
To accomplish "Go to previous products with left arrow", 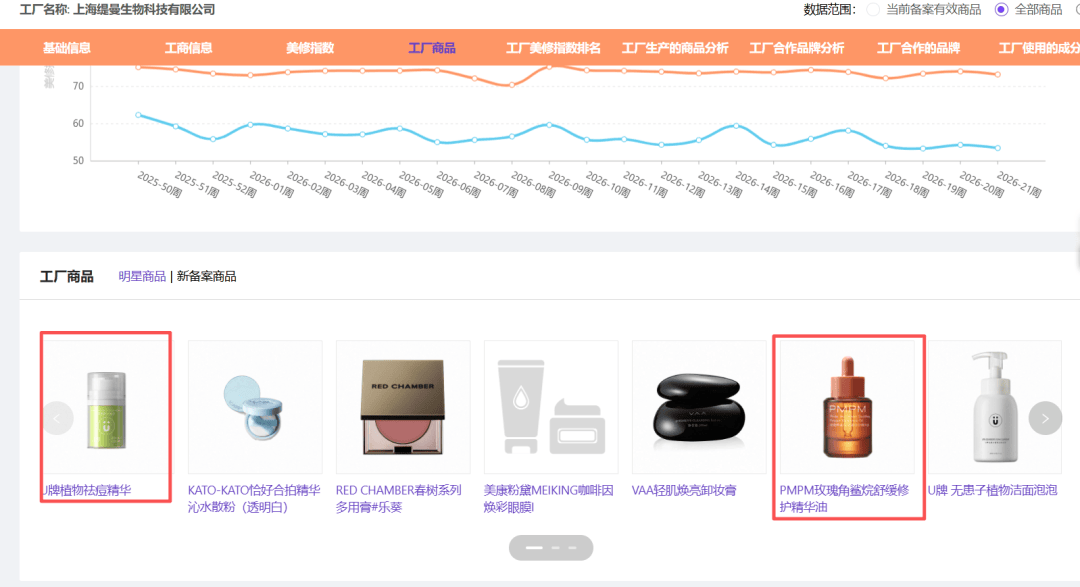I will [x=57, y=418].
